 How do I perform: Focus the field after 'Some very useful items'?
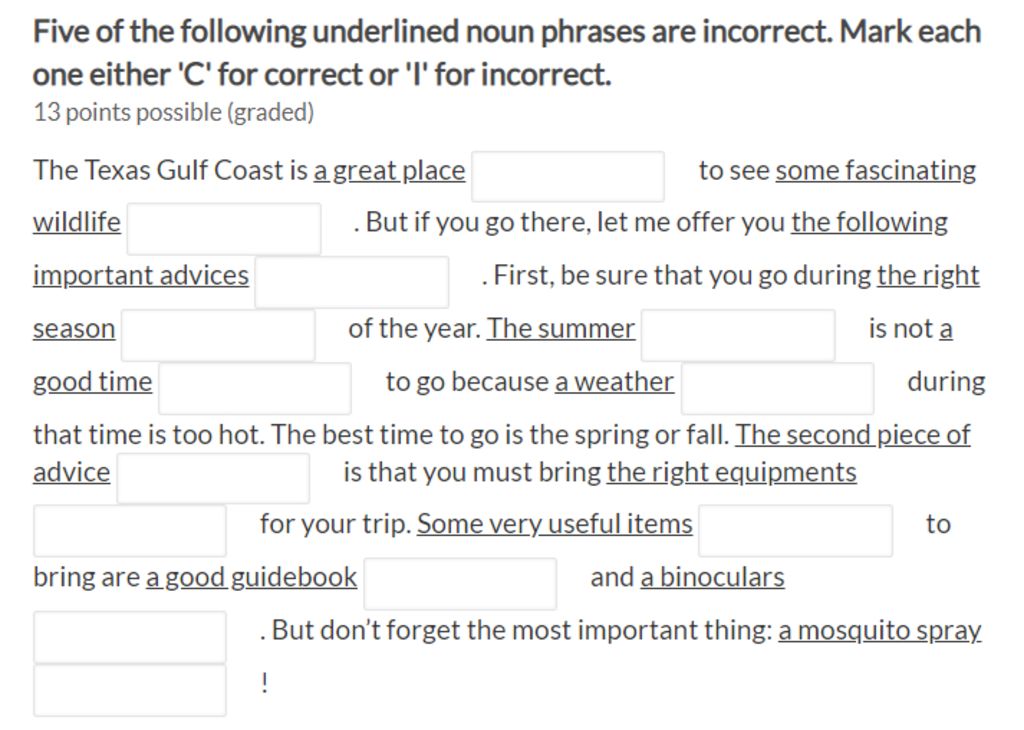[795, 531]
